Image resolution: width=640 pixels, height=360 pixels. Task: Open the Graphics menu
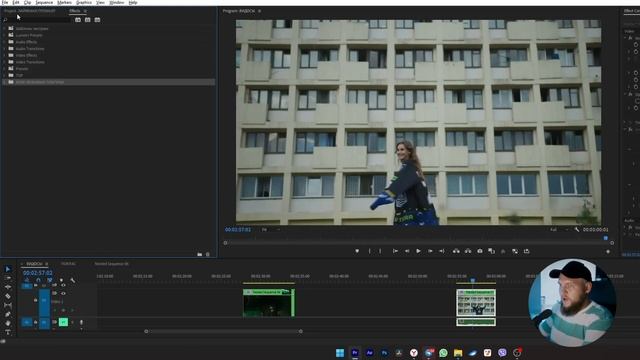point(84,2)
